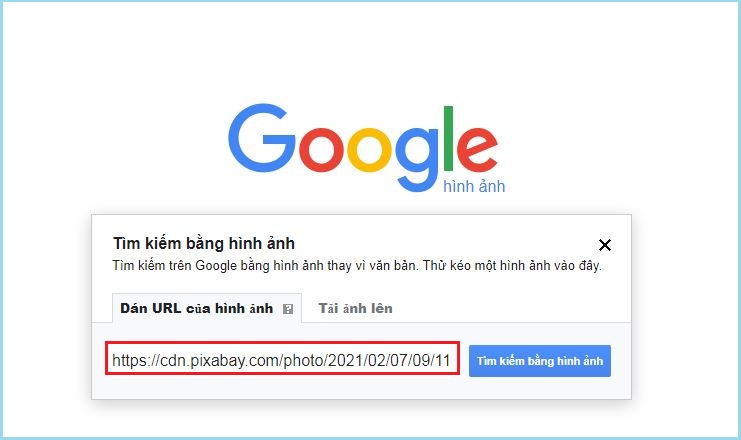
Task: Click the empty dialog area below the URL field
Action: (x=361, y=388)
